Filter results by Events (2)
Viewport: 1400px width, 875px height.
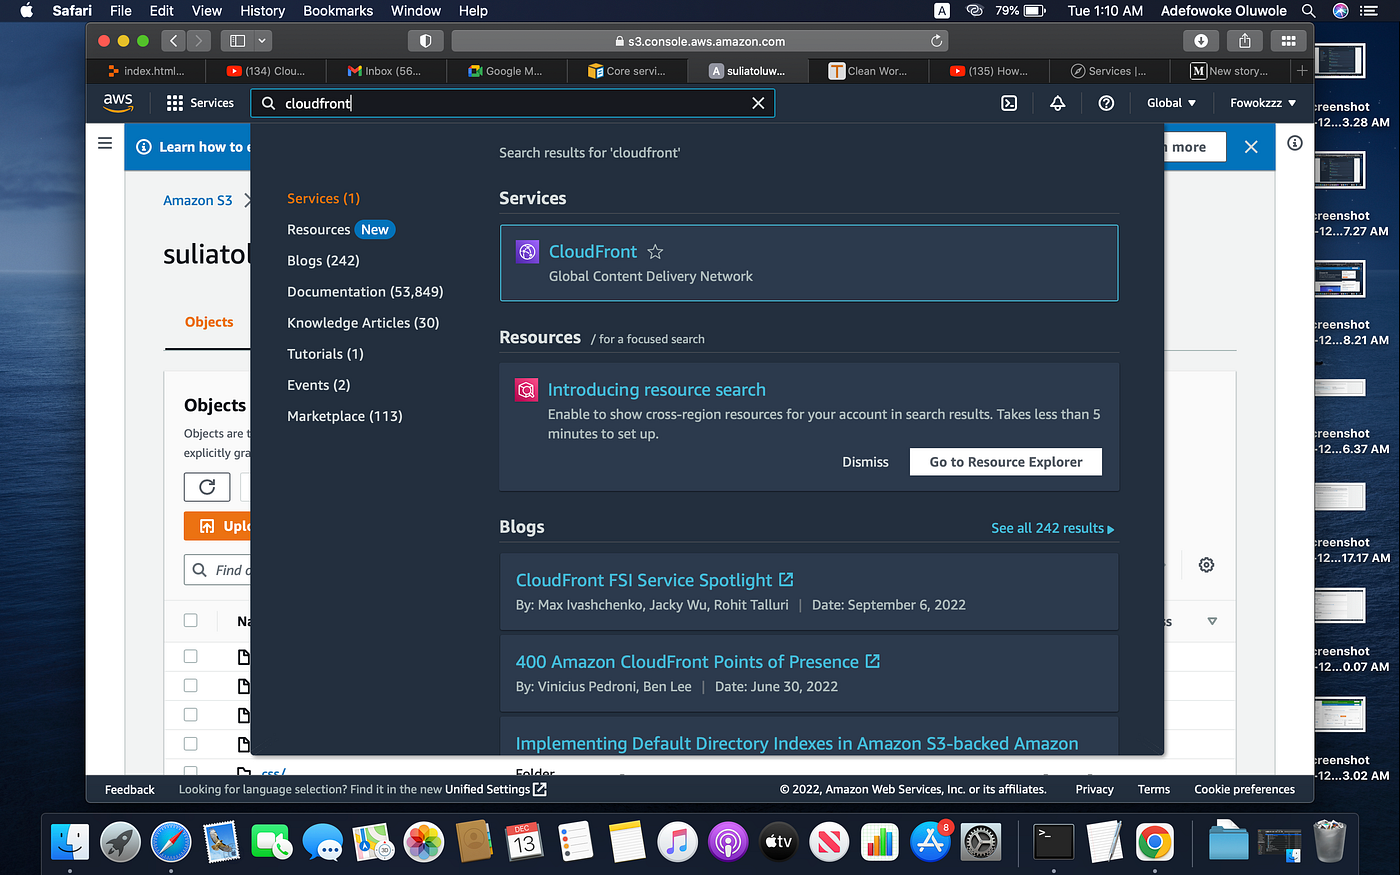[x=318, y=384]
